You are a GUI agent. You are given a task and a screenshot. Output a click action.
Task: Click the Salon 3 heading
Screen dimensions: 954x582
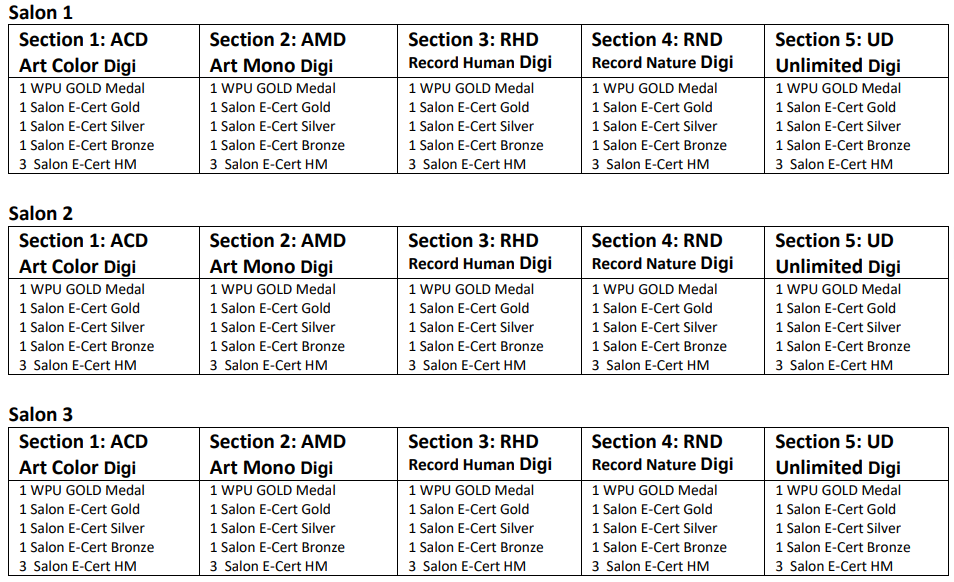(x=40, y=414)
